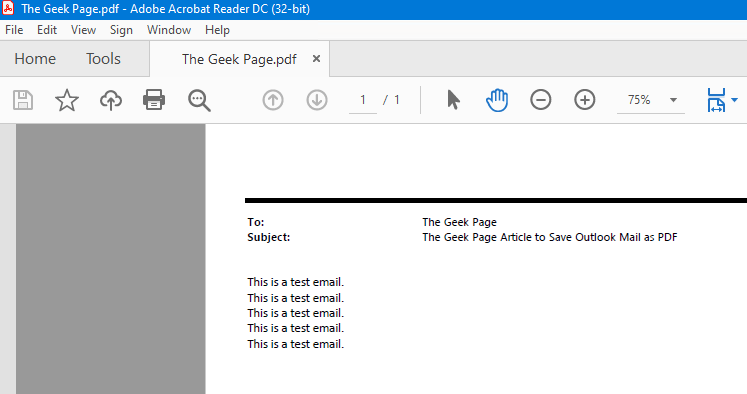
Task: Switch to the Tools tab
Action: click(x=103, y=59)
